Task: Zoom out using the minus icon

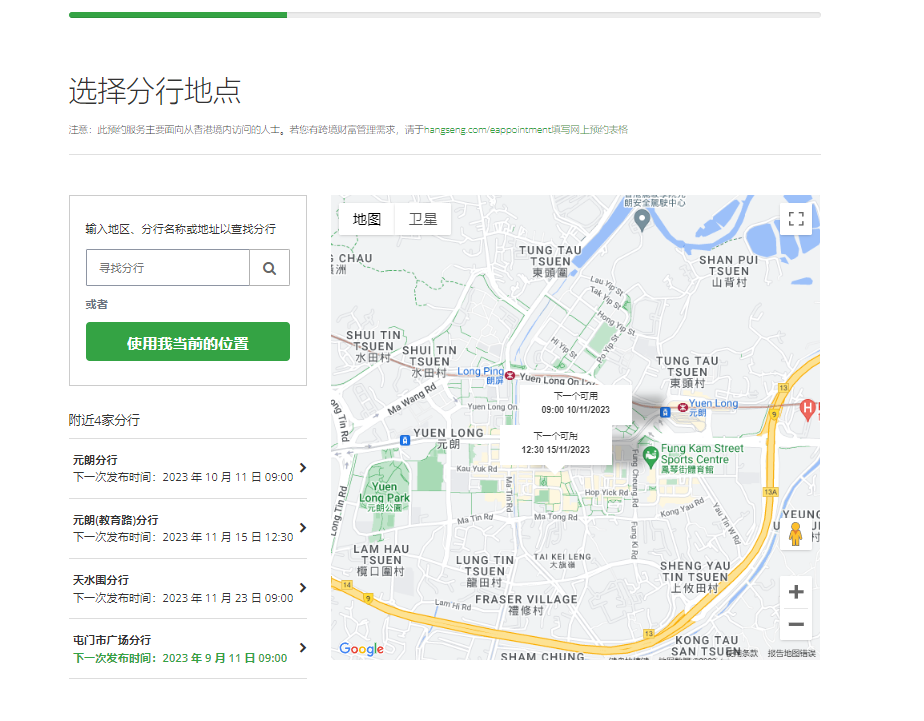Action: click(796, 624)
